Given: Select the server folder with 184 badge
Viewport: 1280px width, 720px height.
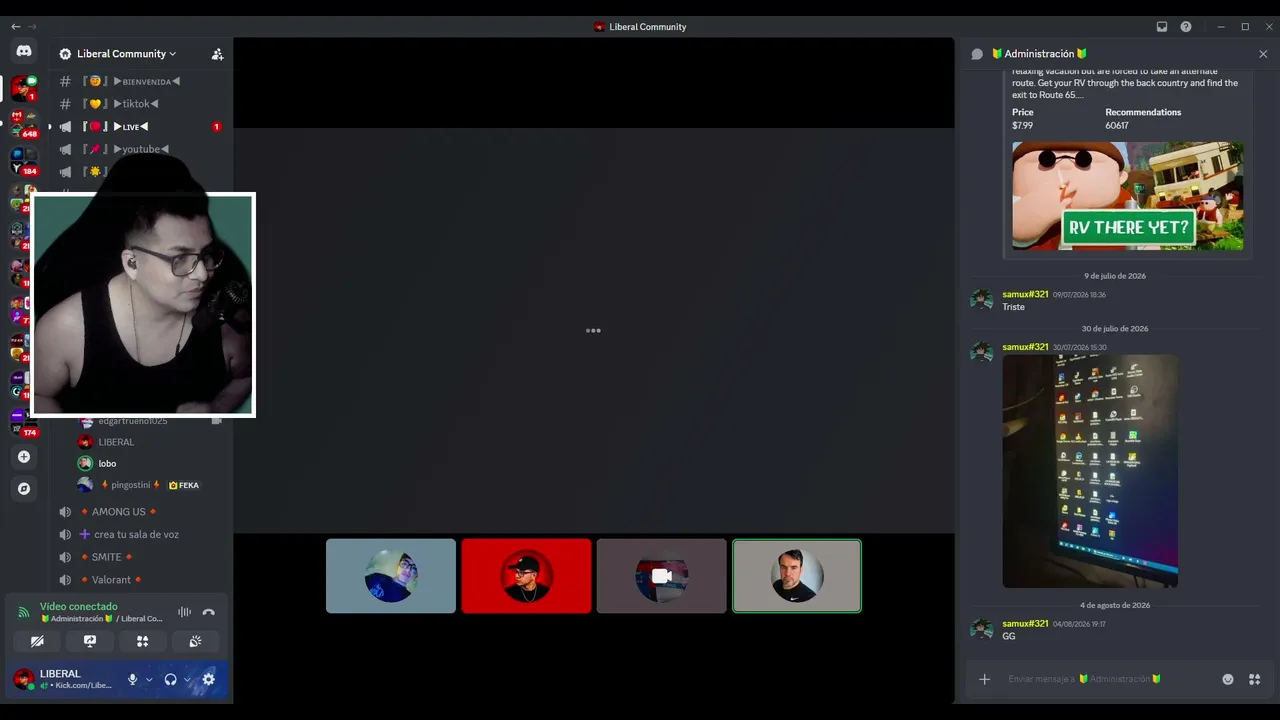Looking at the screenshot, I should [24, 161].
